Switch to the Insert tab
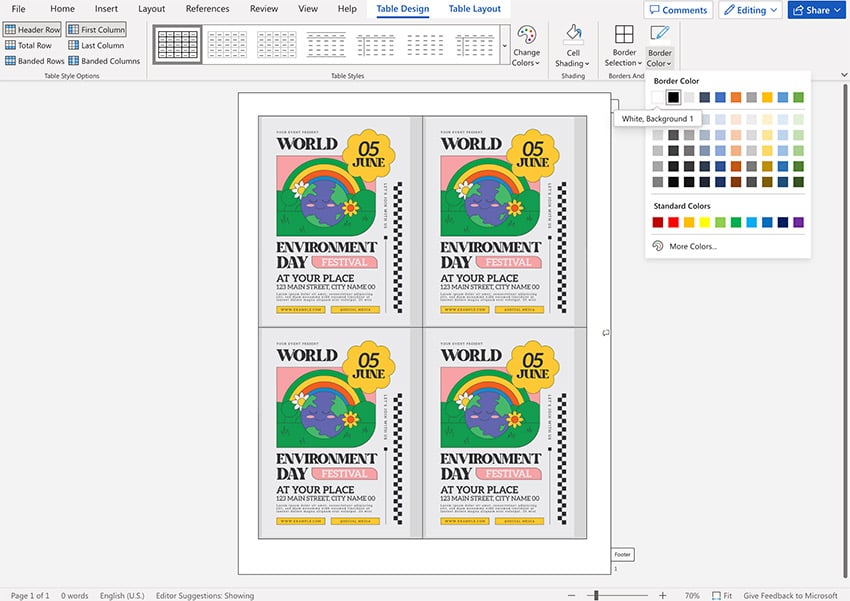This screenshot has width=850, height=601. coord(106,9)
